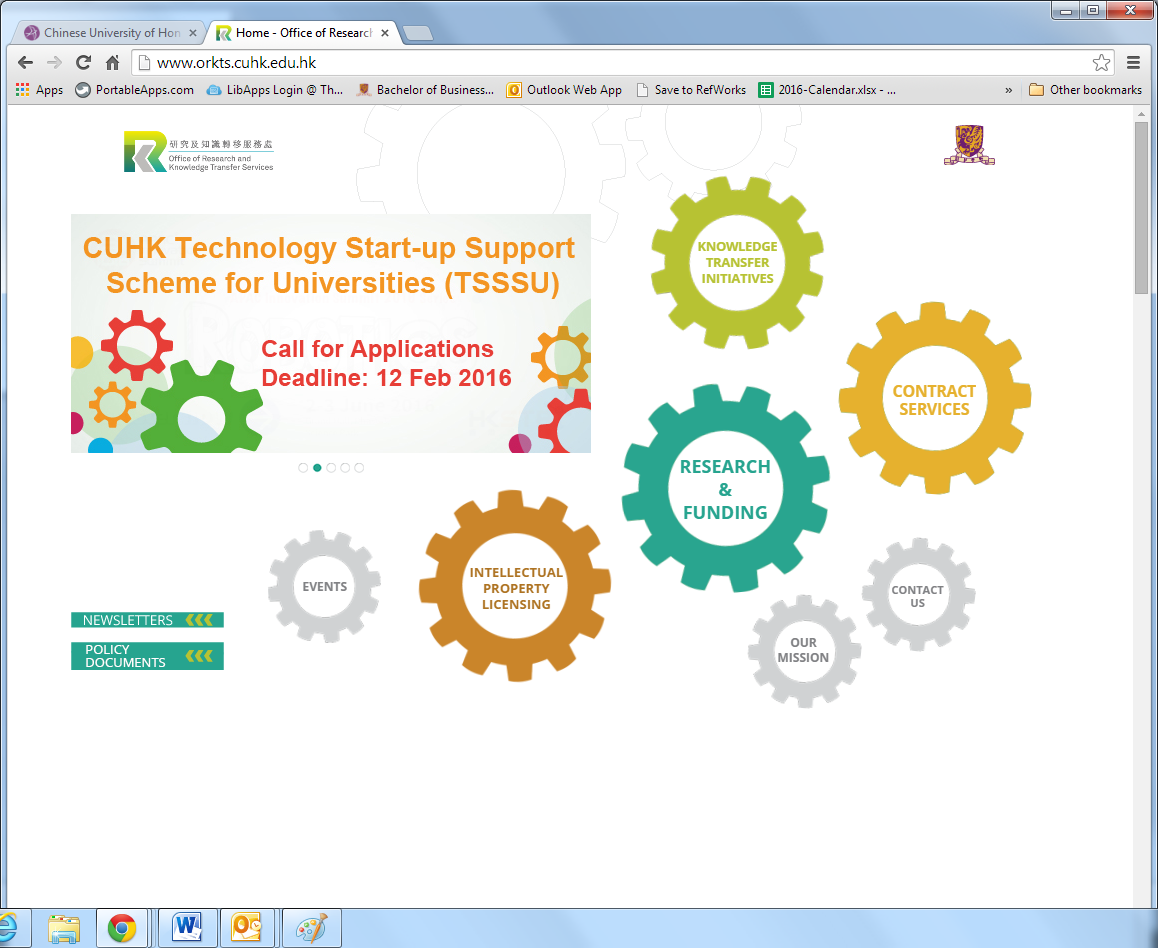
Task: Bookmark this page with the star icon
Action: (x=1101, y=63)
